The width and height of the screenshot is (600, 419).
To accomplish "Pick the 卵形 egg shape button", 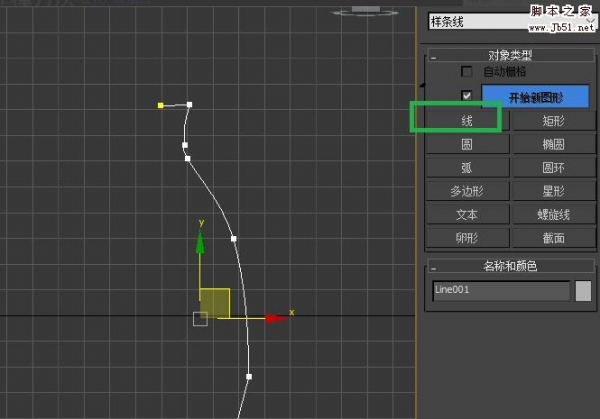I will click(x=467, y=238).
